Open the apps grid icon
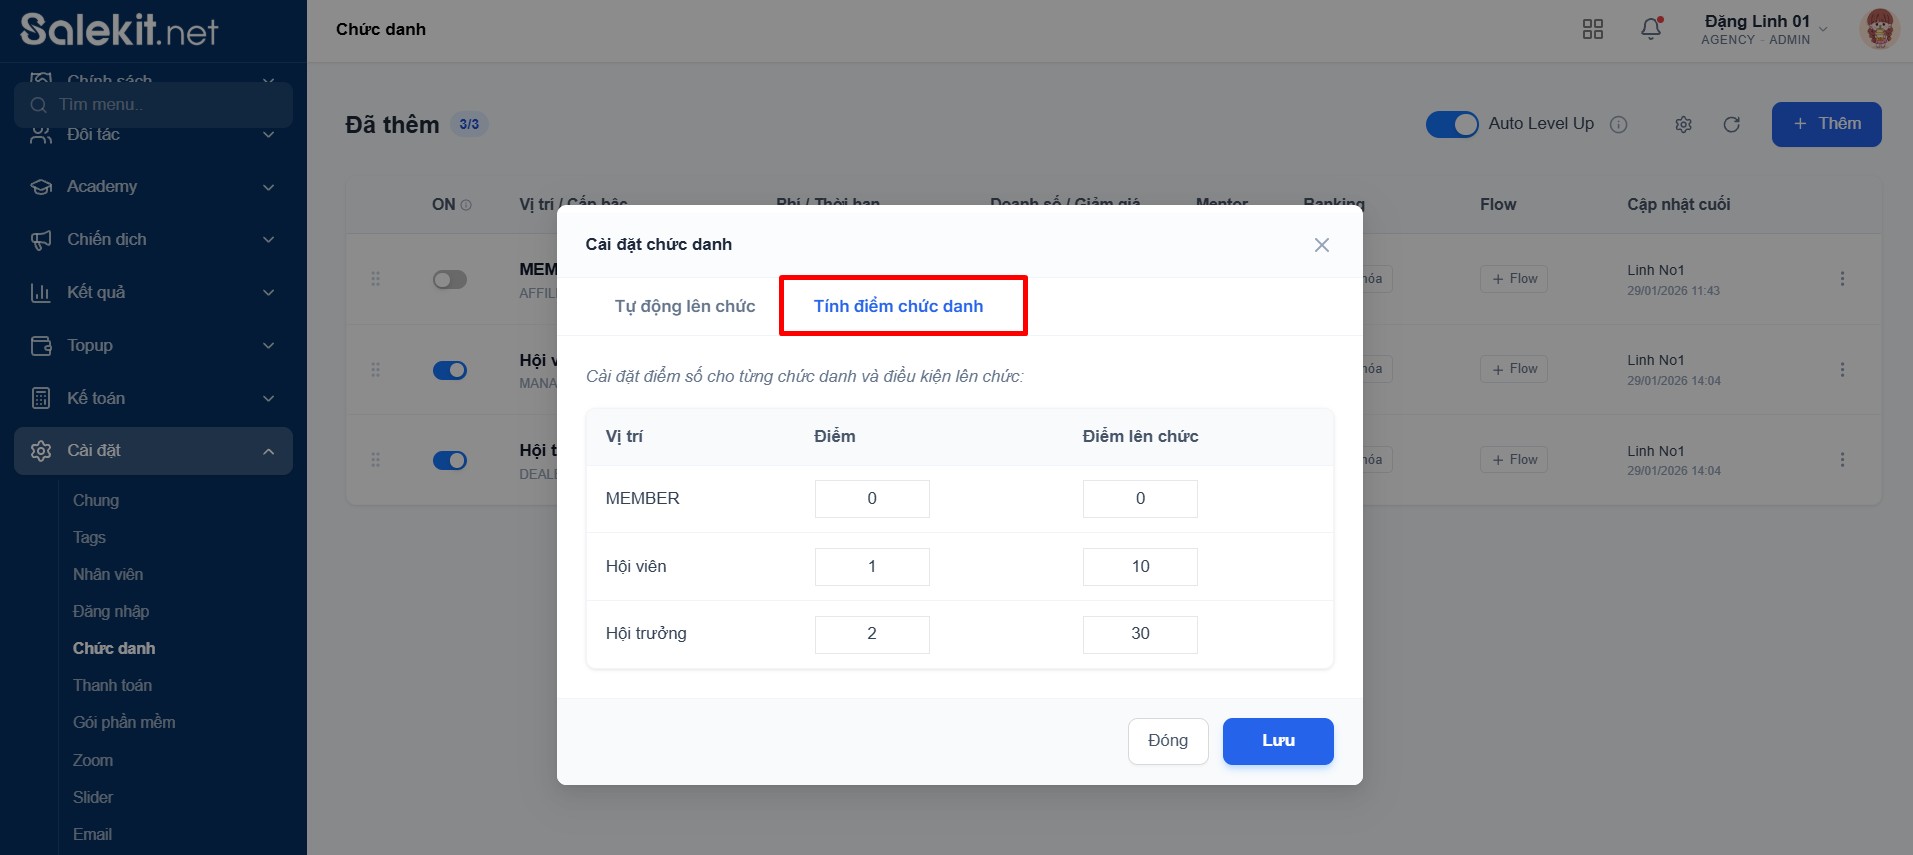Viewport: 1913px width, 855px height. (1593, 29)
